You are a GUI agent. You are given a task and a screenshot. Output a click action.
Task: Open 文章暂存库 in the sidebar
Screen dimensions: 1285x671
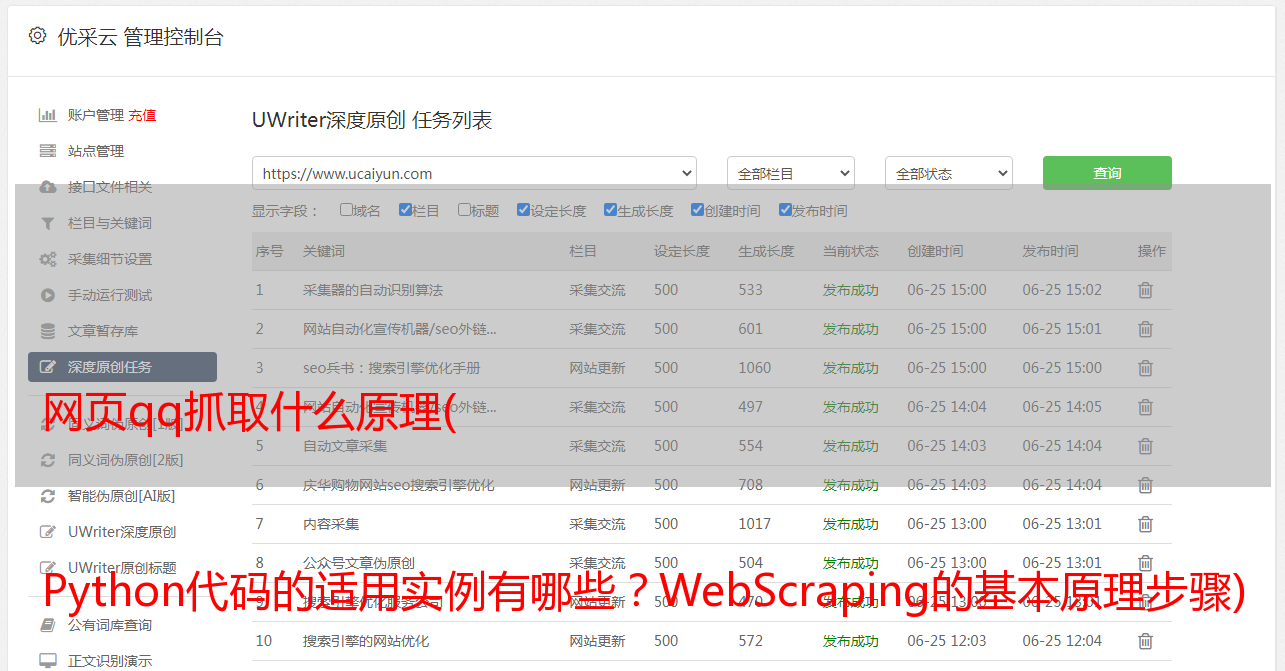pos(103,331)
